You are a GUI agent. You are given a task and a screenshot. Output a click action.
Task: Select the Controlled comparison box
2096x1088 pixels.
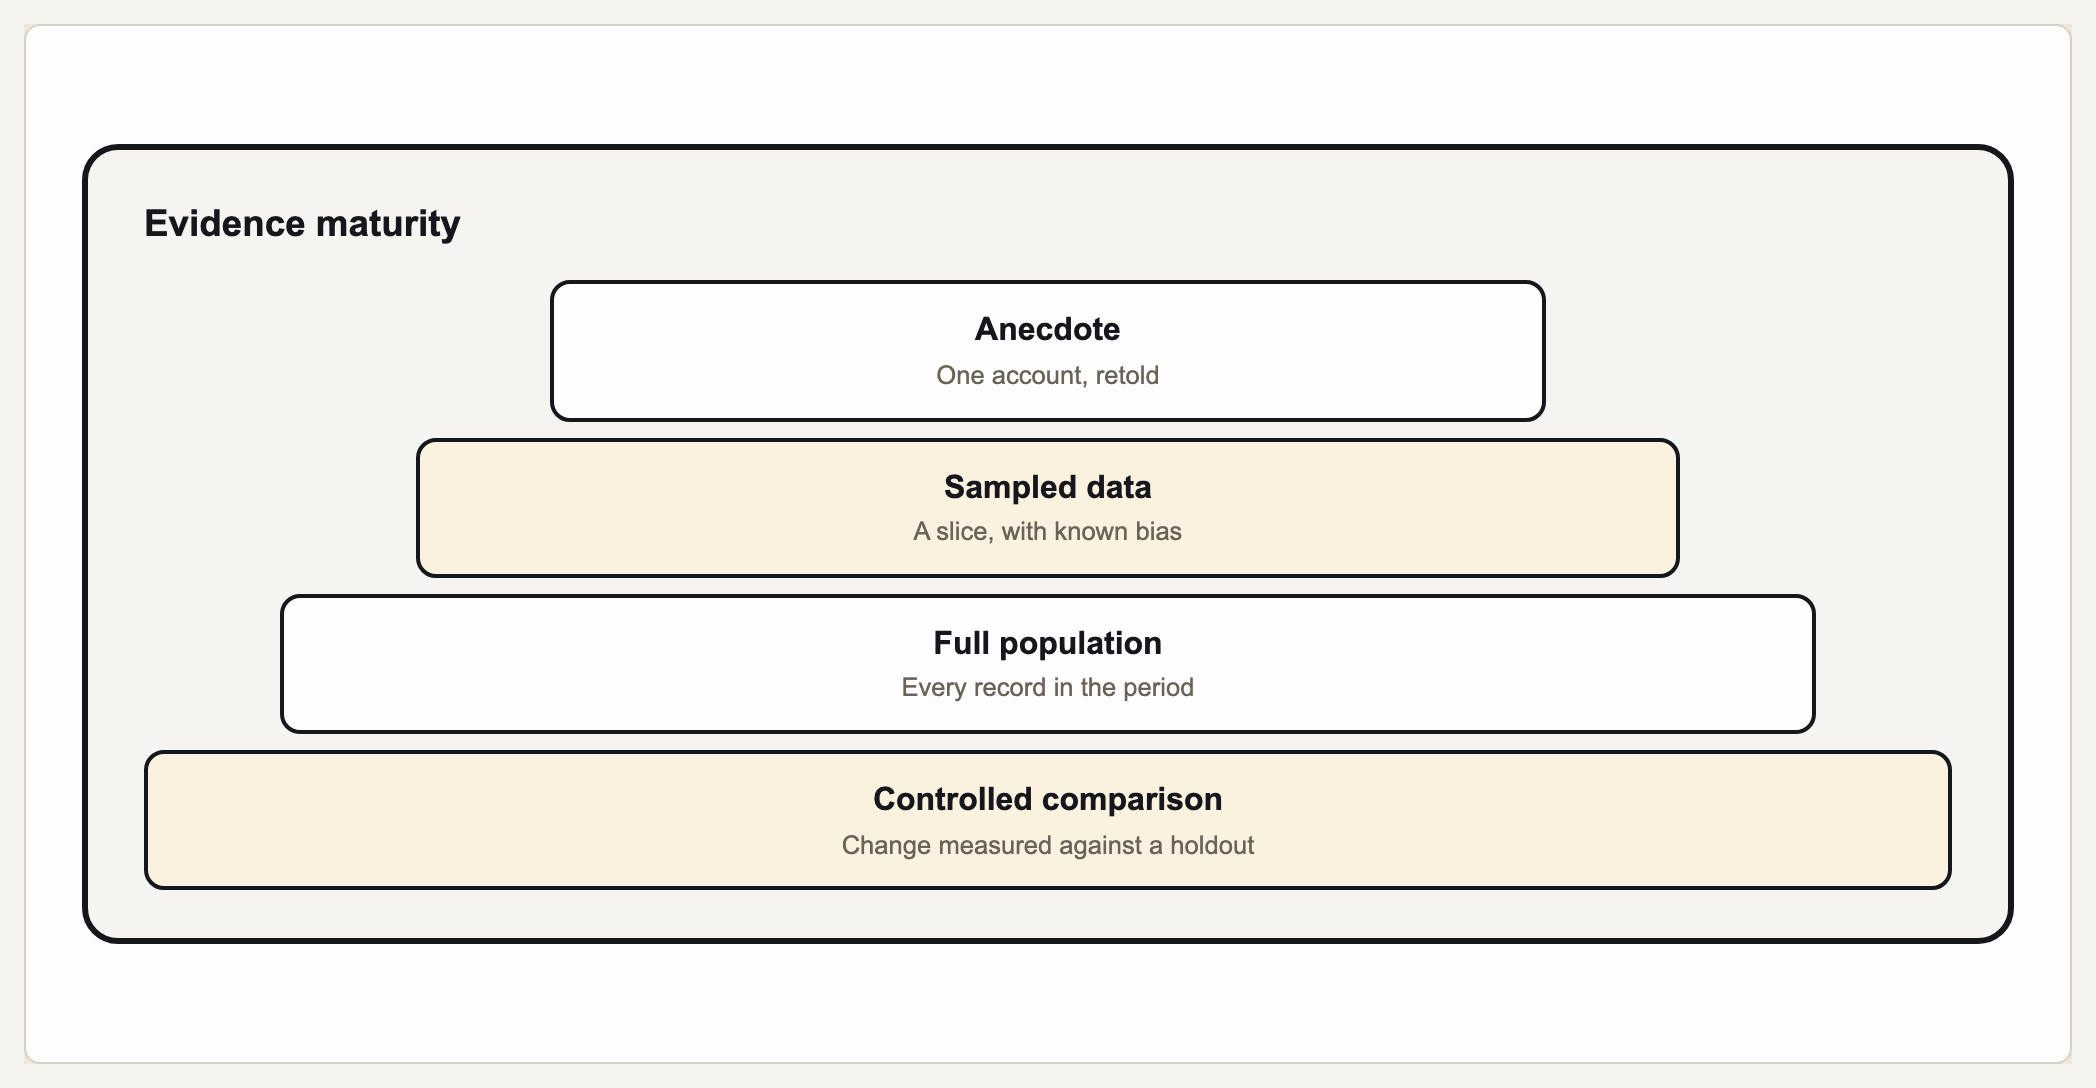click(1047, 820)
